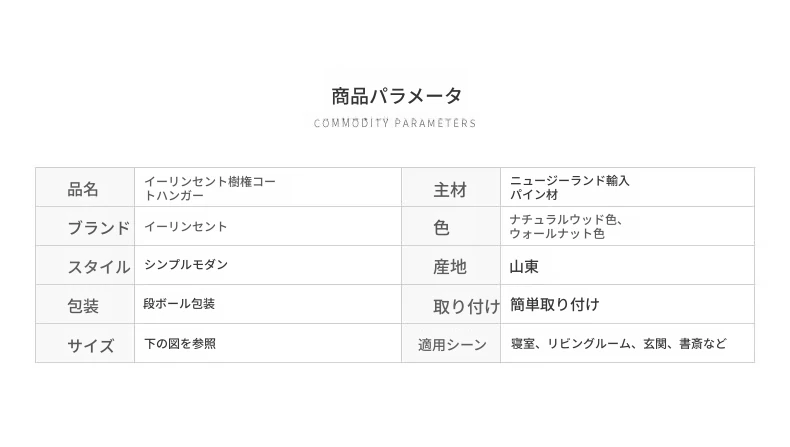The width and height of the screenshot is (790, 447).
Task: Click the 山東 origin value
Action: point(525,267)
